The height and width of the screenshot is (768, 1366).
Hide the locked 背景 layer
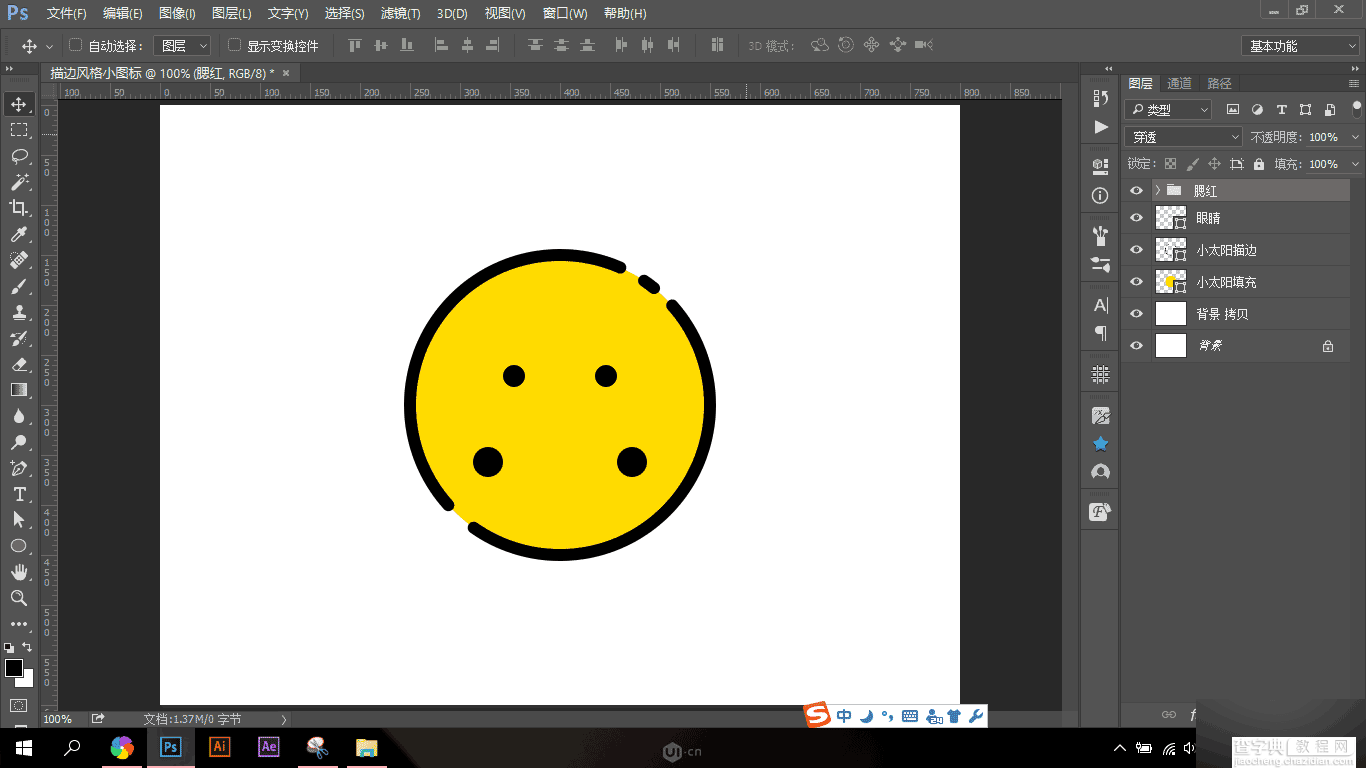(x=1136, y=346)
